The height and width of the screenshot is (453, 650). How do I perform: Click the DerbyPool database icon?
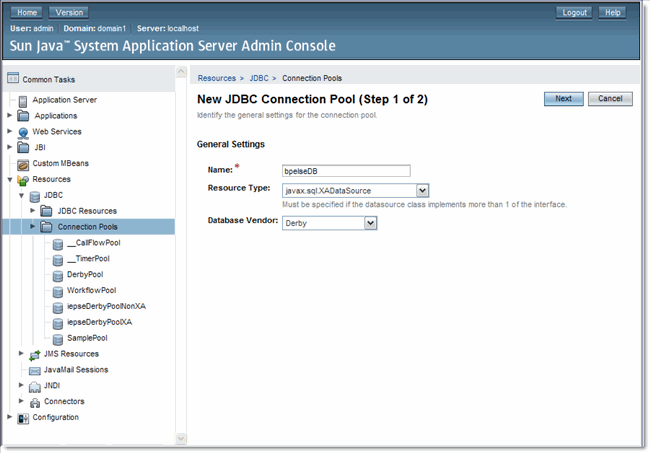[x=58, y=276]
